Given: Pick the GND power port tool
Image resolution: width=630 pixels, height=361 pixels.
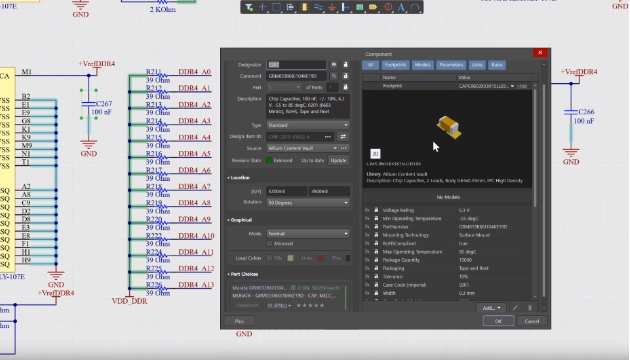Looking at the screenshot, I should pyautogui.click(x=332, y=7).
